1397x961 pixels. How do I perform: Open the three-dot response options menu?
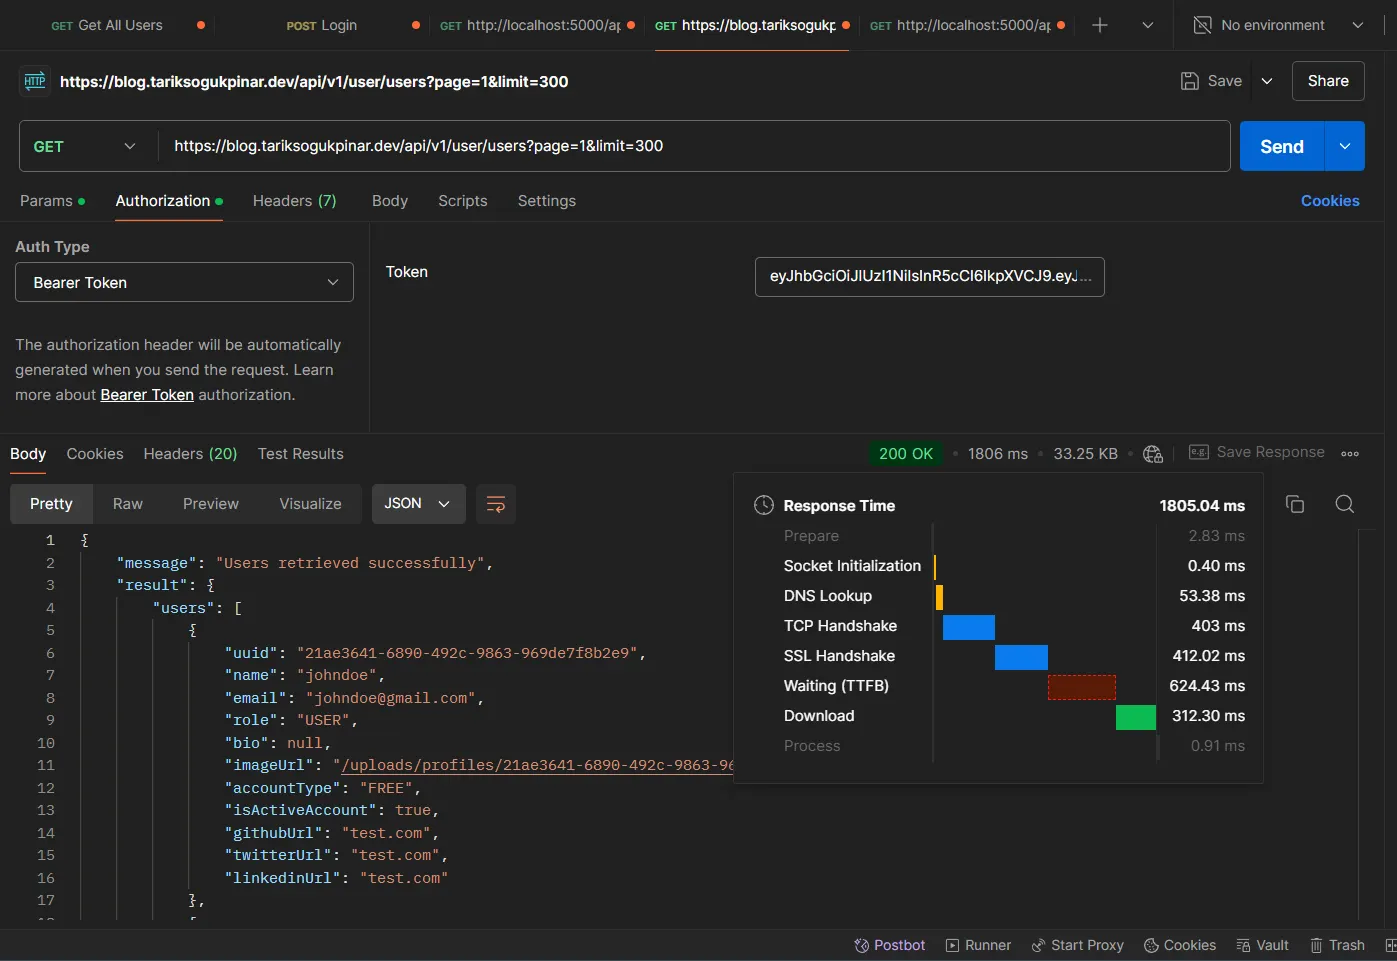pyautogui.click(x=1350, y=454)
